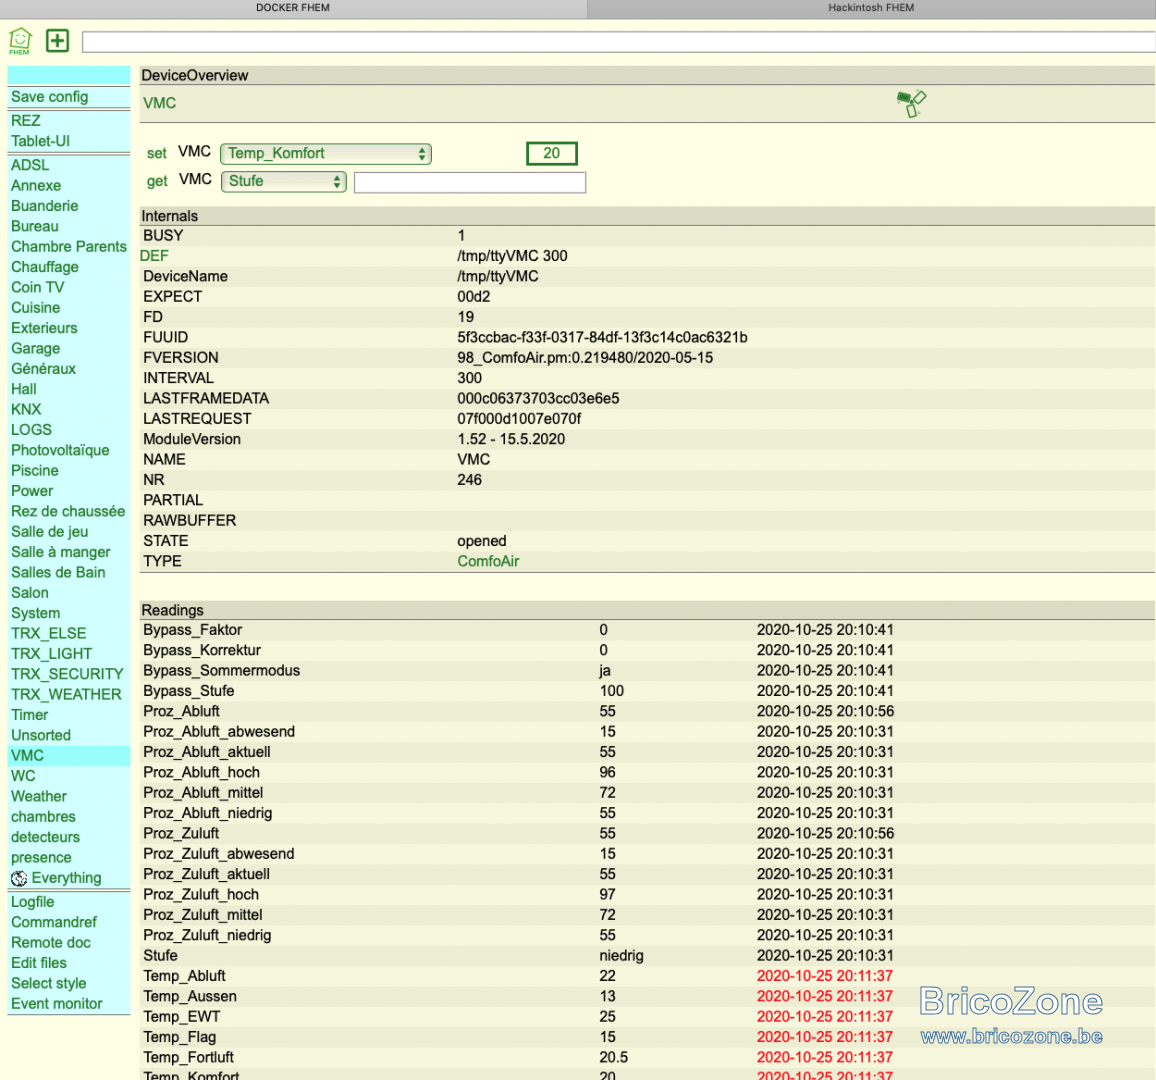Open the Remote doc link

tap(51, 943)
